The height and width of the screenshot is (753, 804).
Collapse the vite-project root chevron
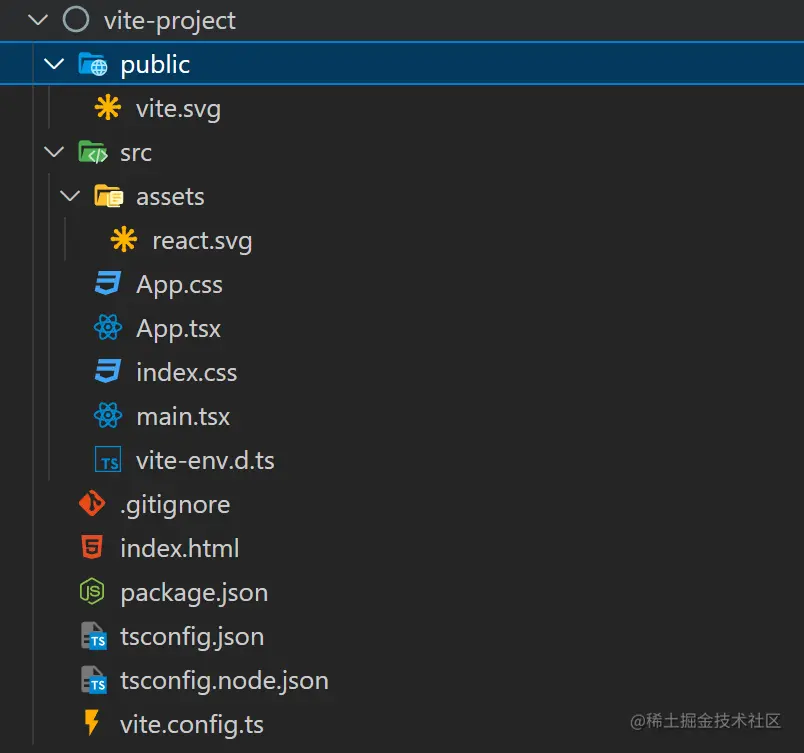(38, 21)
